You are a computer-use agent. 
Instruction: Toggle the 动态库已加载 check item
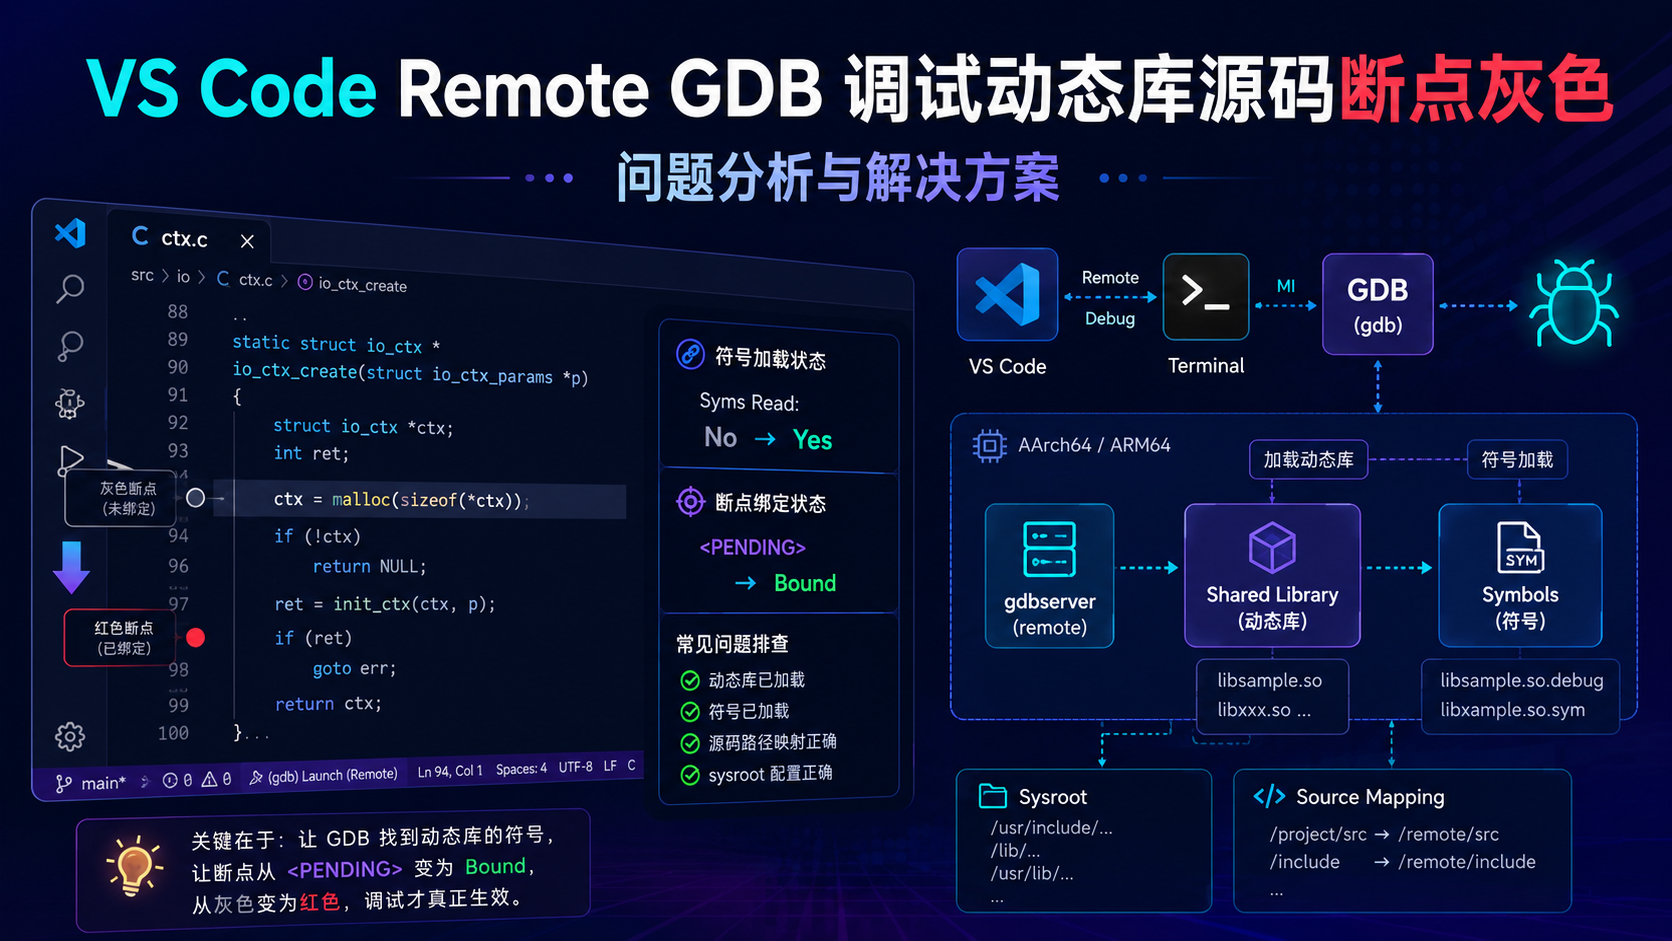click(x=742, y=680)
